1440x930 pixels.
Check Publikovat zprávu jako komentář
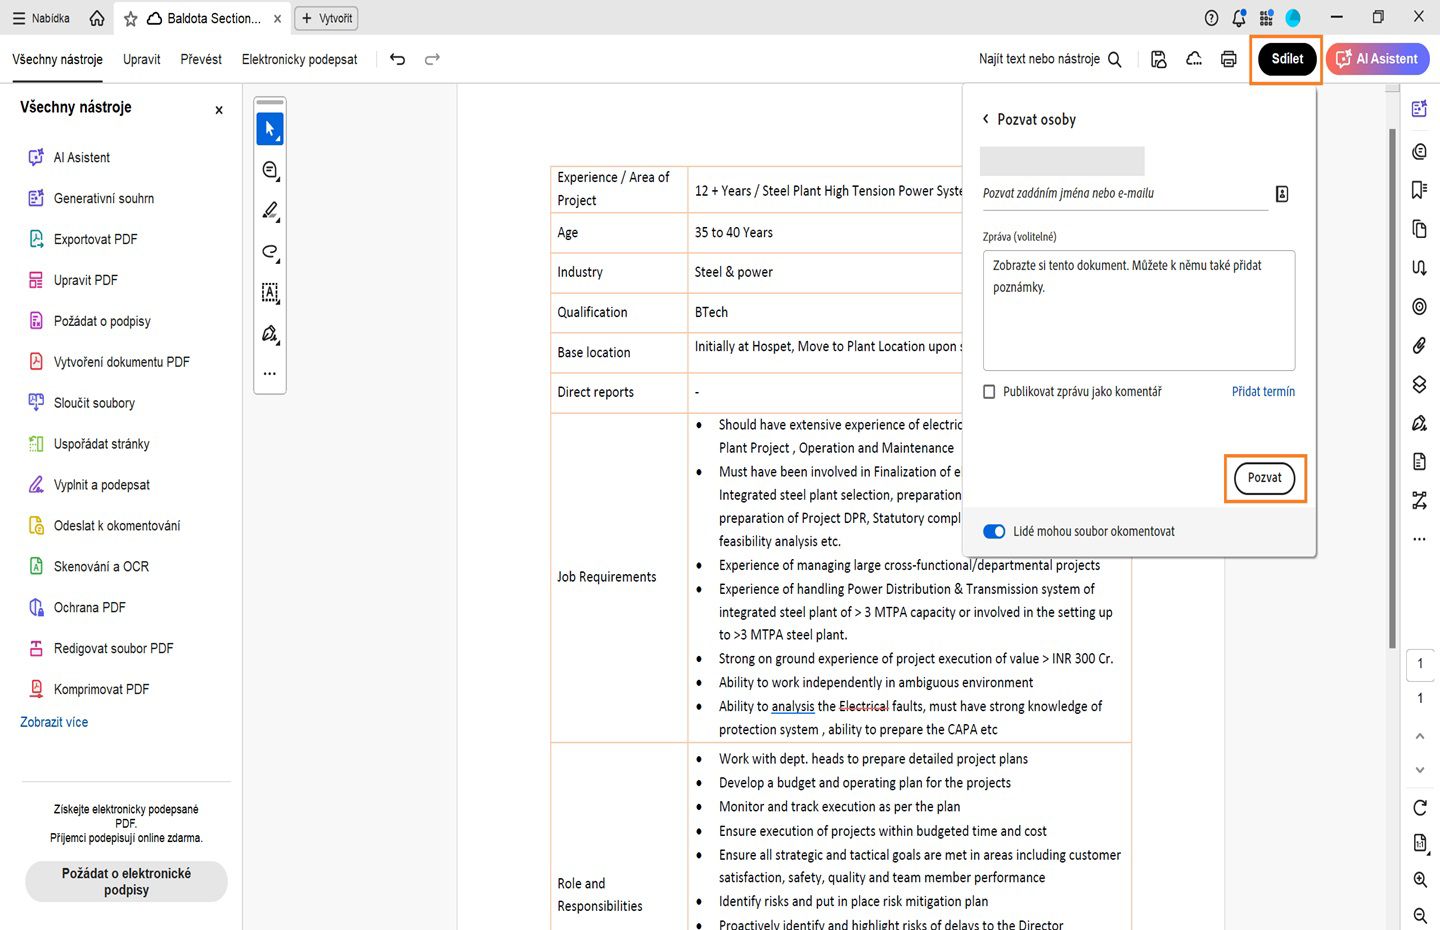[990, 392]
